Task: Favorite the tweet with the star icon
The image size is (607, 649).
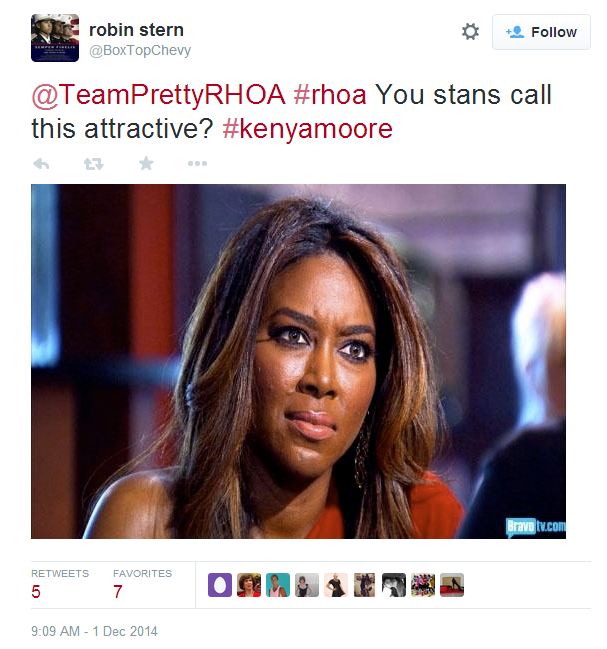Action: [146, 163]
